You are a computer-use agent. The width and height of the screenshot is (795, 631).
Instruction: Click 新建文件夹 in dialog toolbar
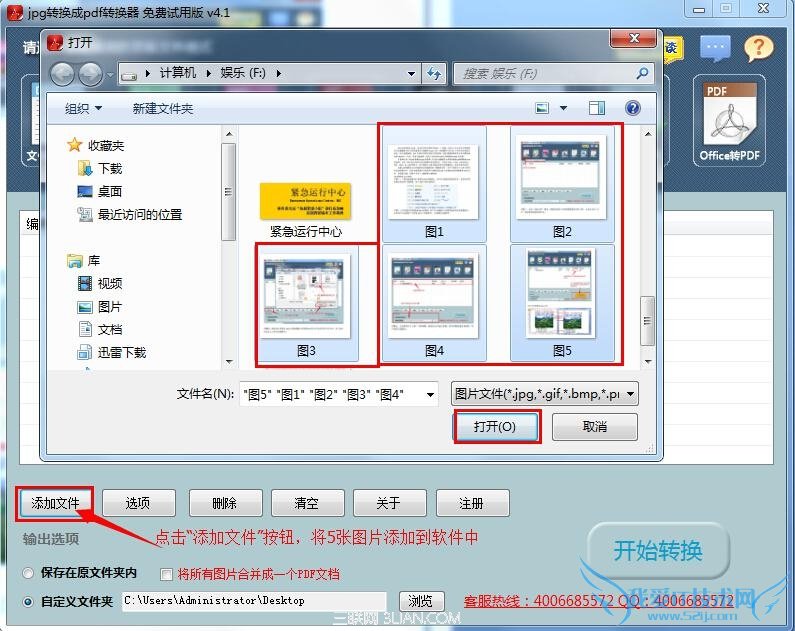click(x=163, y=108)
